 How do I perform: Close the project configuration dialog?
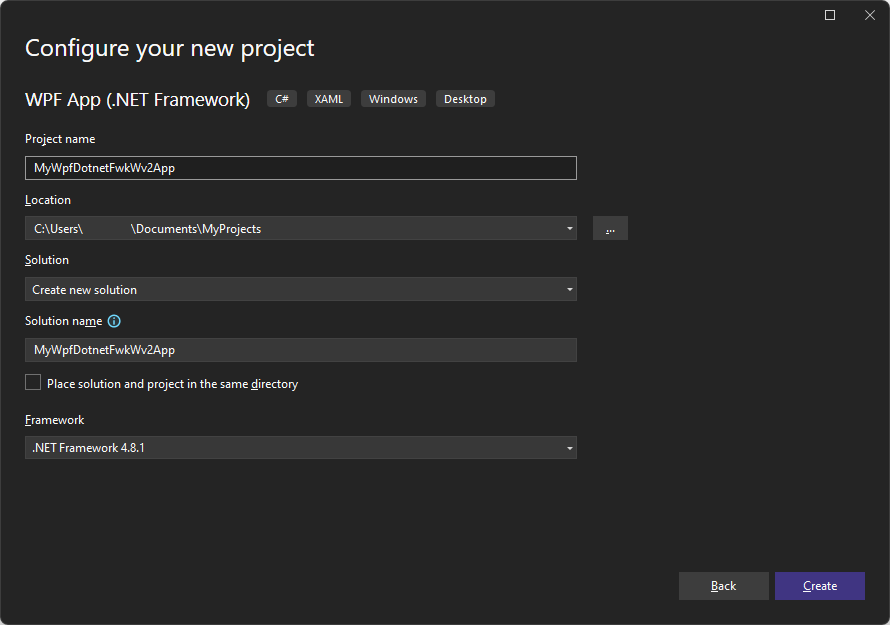(869, 15)
